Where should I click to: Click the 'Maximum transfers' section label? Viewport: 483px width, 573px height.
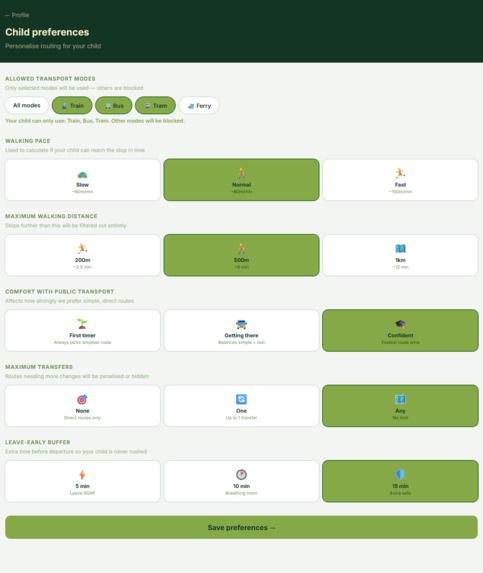pos(39,367)
